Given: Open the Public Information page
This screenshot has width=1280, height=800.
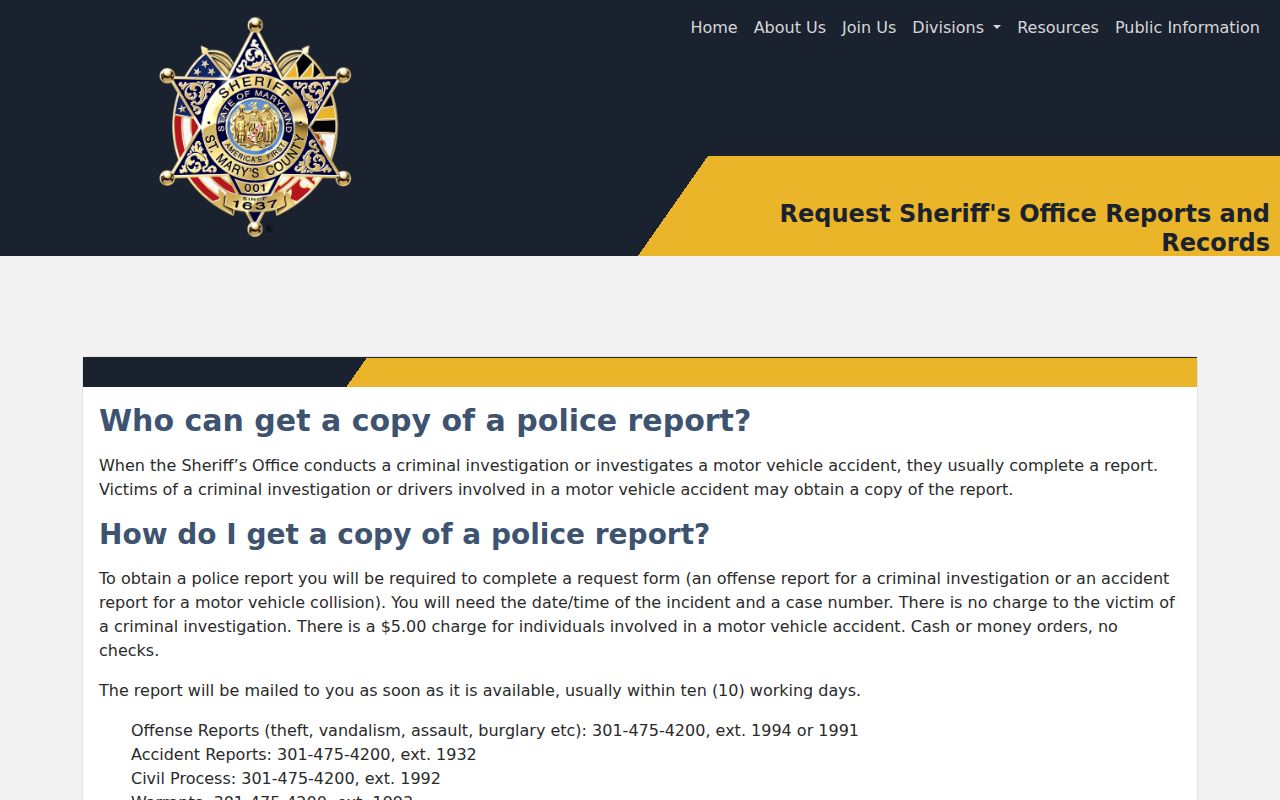Looking at the screenshot, I should pyautogui.click(x=1187, y=28).
